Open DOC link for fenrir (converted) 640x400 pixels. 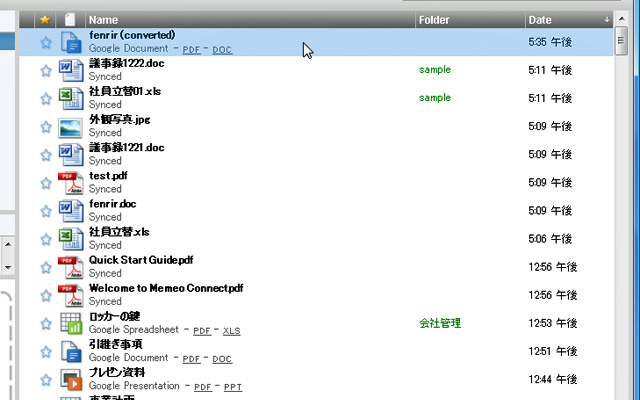222,50
